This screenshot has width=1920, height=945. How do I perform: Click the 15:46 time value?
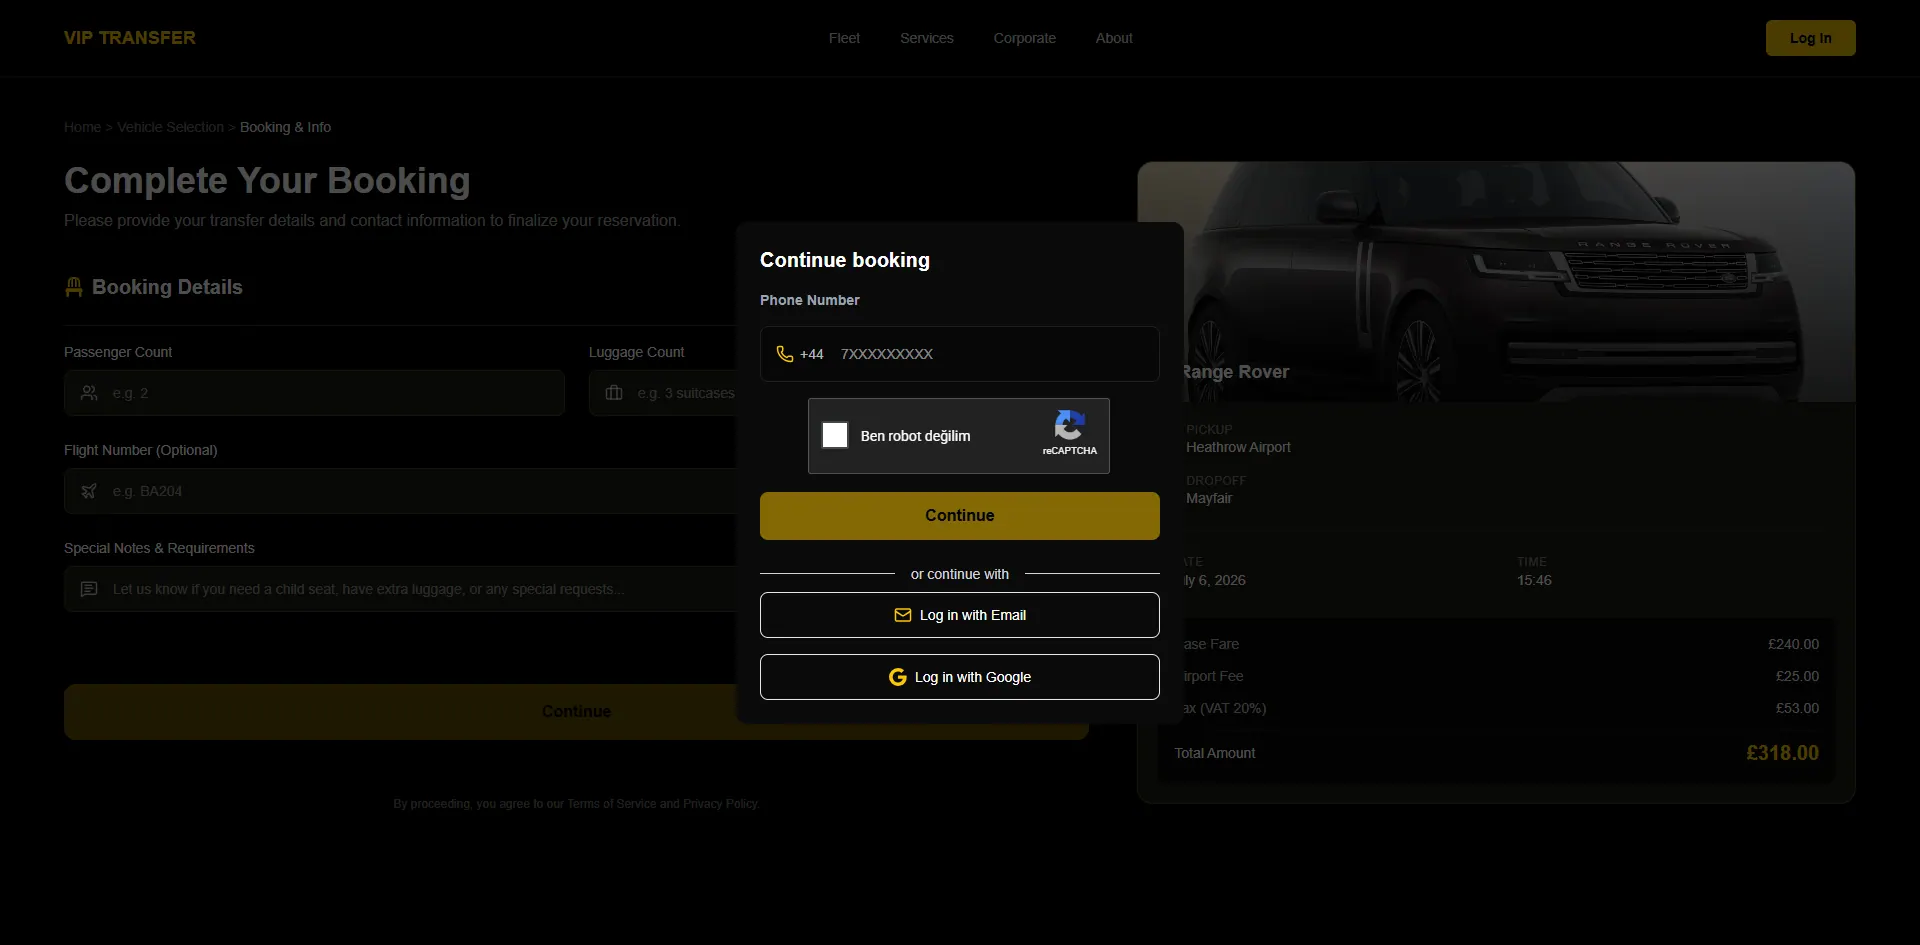pyautogui.click(x=1534, y=580)
